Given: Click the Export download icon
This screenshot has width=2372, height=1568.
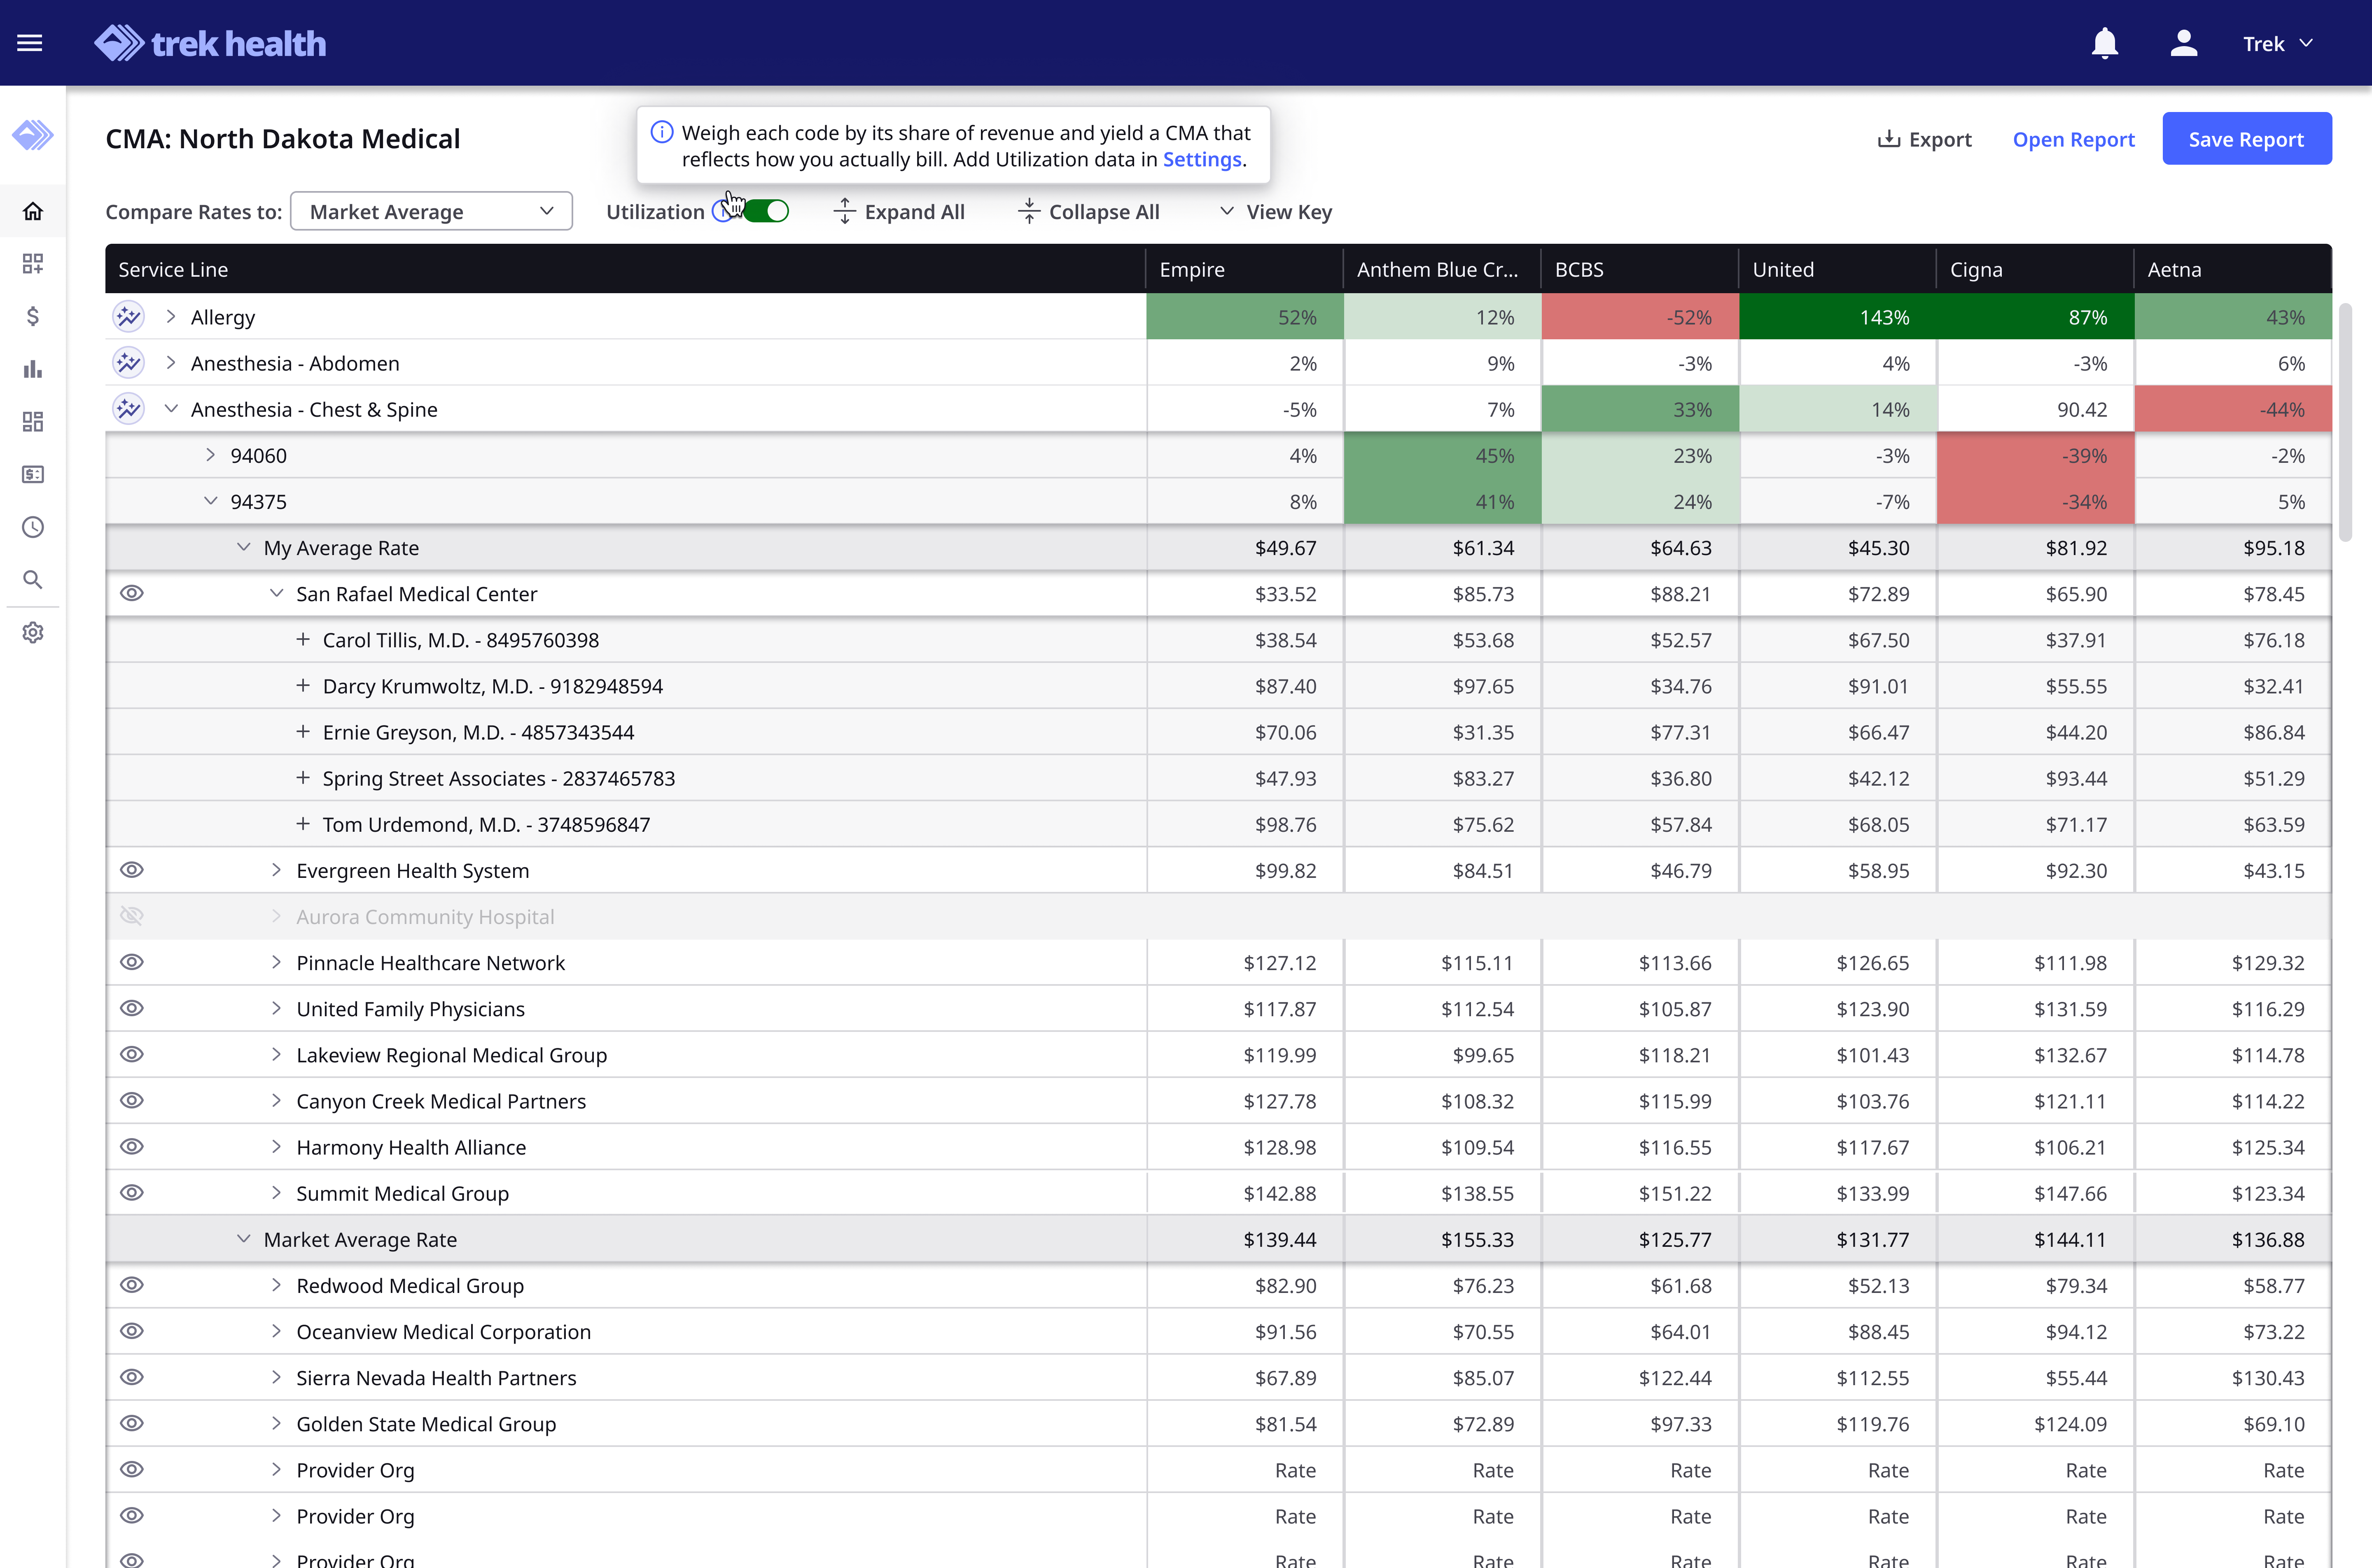Looking at the screenshot, I should [x=1888, y=139].
